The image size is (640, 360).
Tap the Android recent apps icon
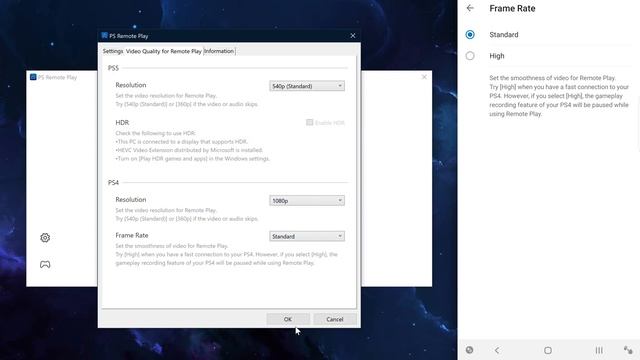click(x=599, y=350)
